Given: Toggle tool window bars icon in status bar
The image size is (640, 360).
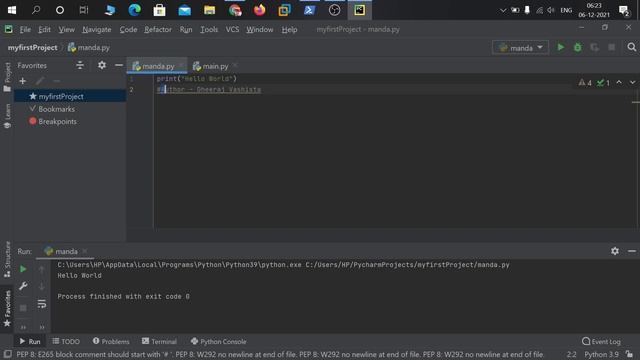Looking at the screenshot, I should [x=7, y=354].
